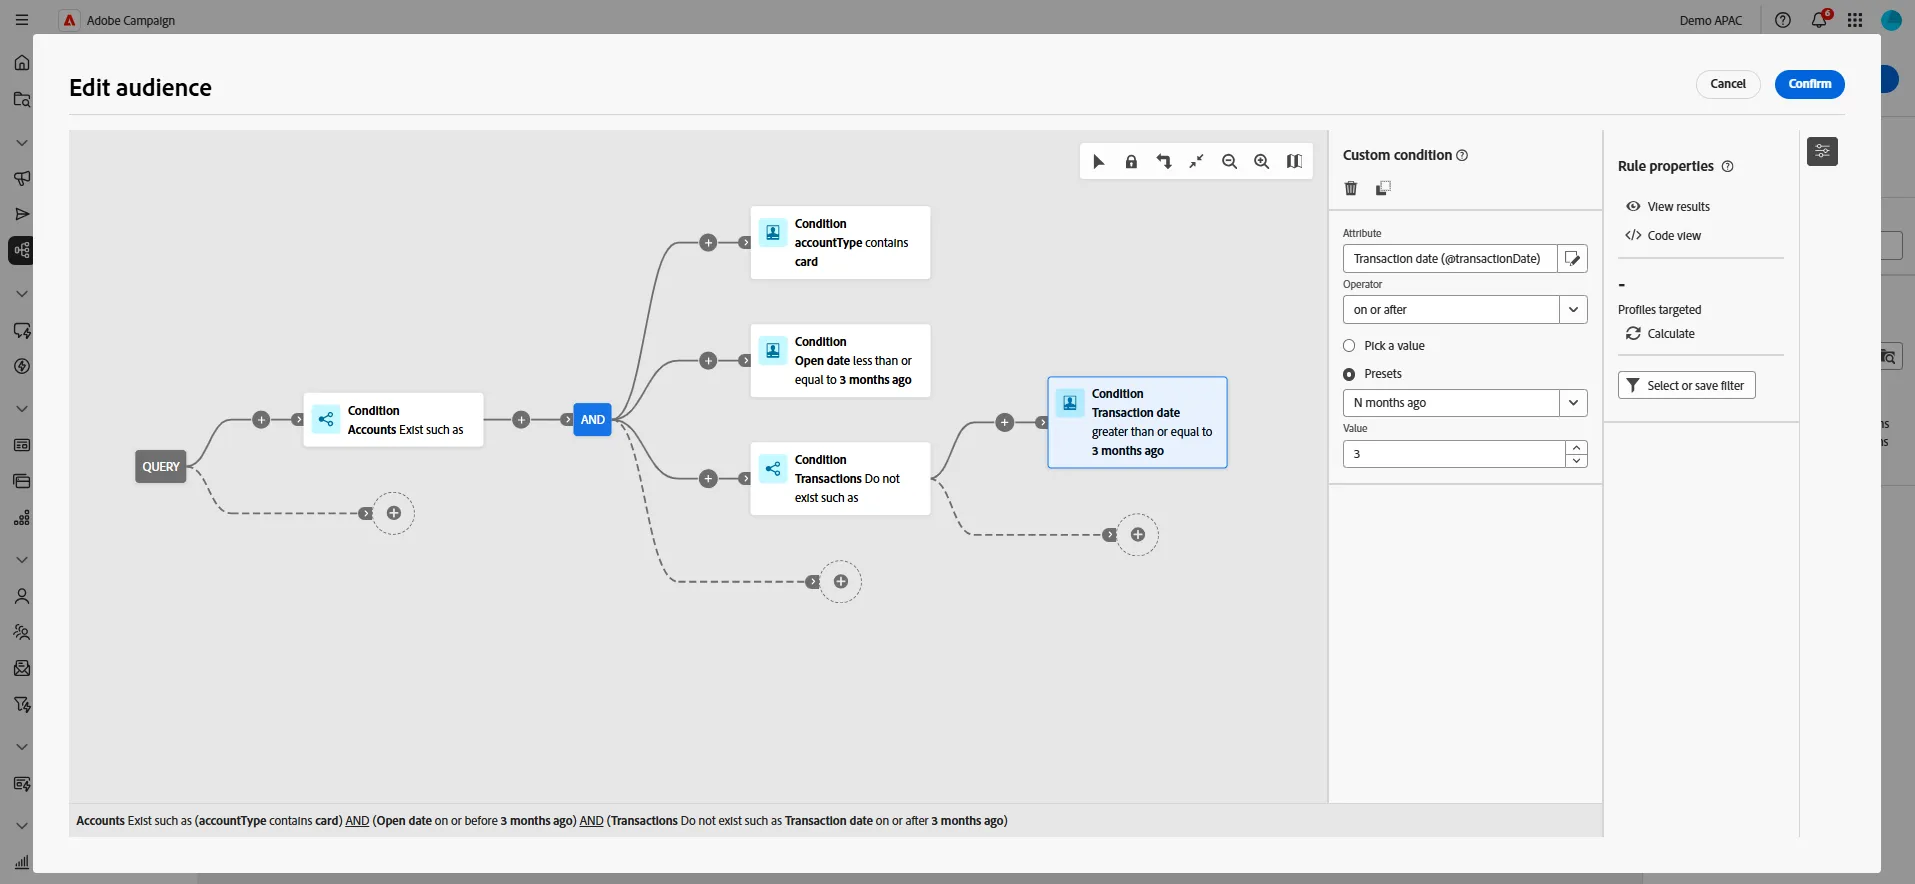Select the 'Transaction date greater than' condition node
This screenshot has height=884, width=1915.
coord(1137,422)
